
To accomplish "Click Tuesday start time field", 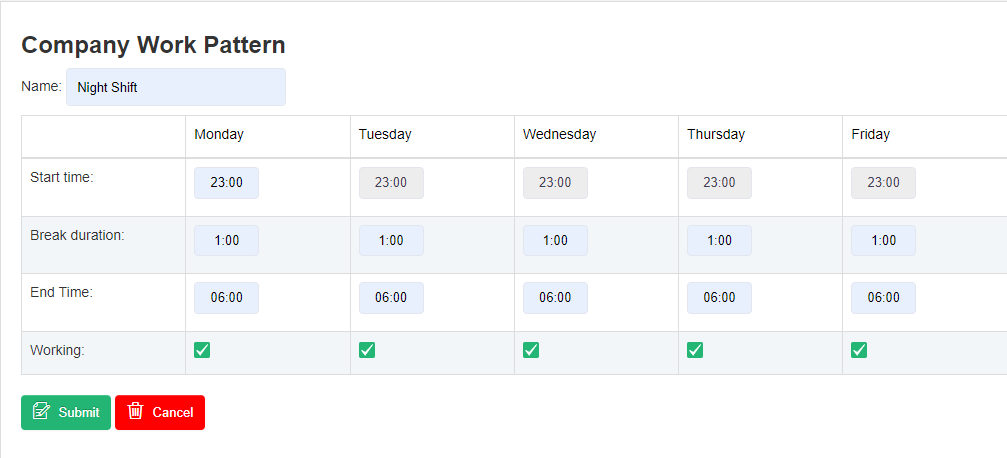I will tap(391, 183).
